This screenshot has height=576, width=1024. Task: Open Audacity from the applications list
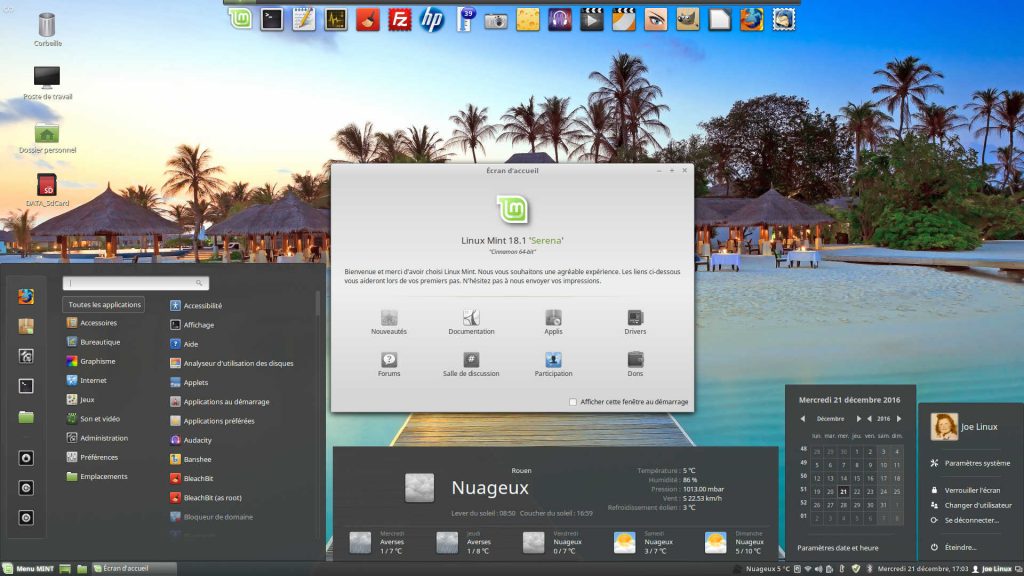pos(197,440)
